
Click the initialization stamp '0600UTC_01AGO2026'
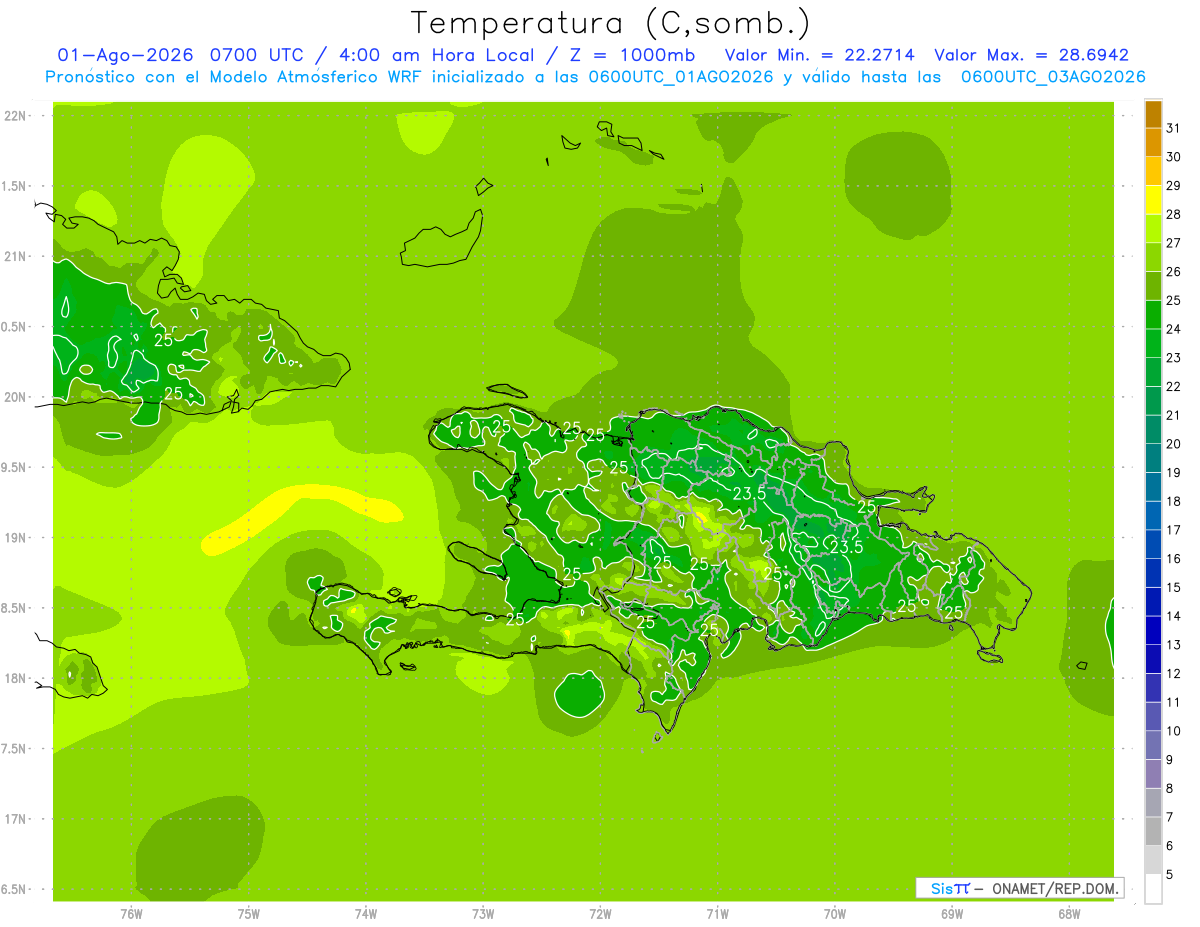tap(681, 77)
